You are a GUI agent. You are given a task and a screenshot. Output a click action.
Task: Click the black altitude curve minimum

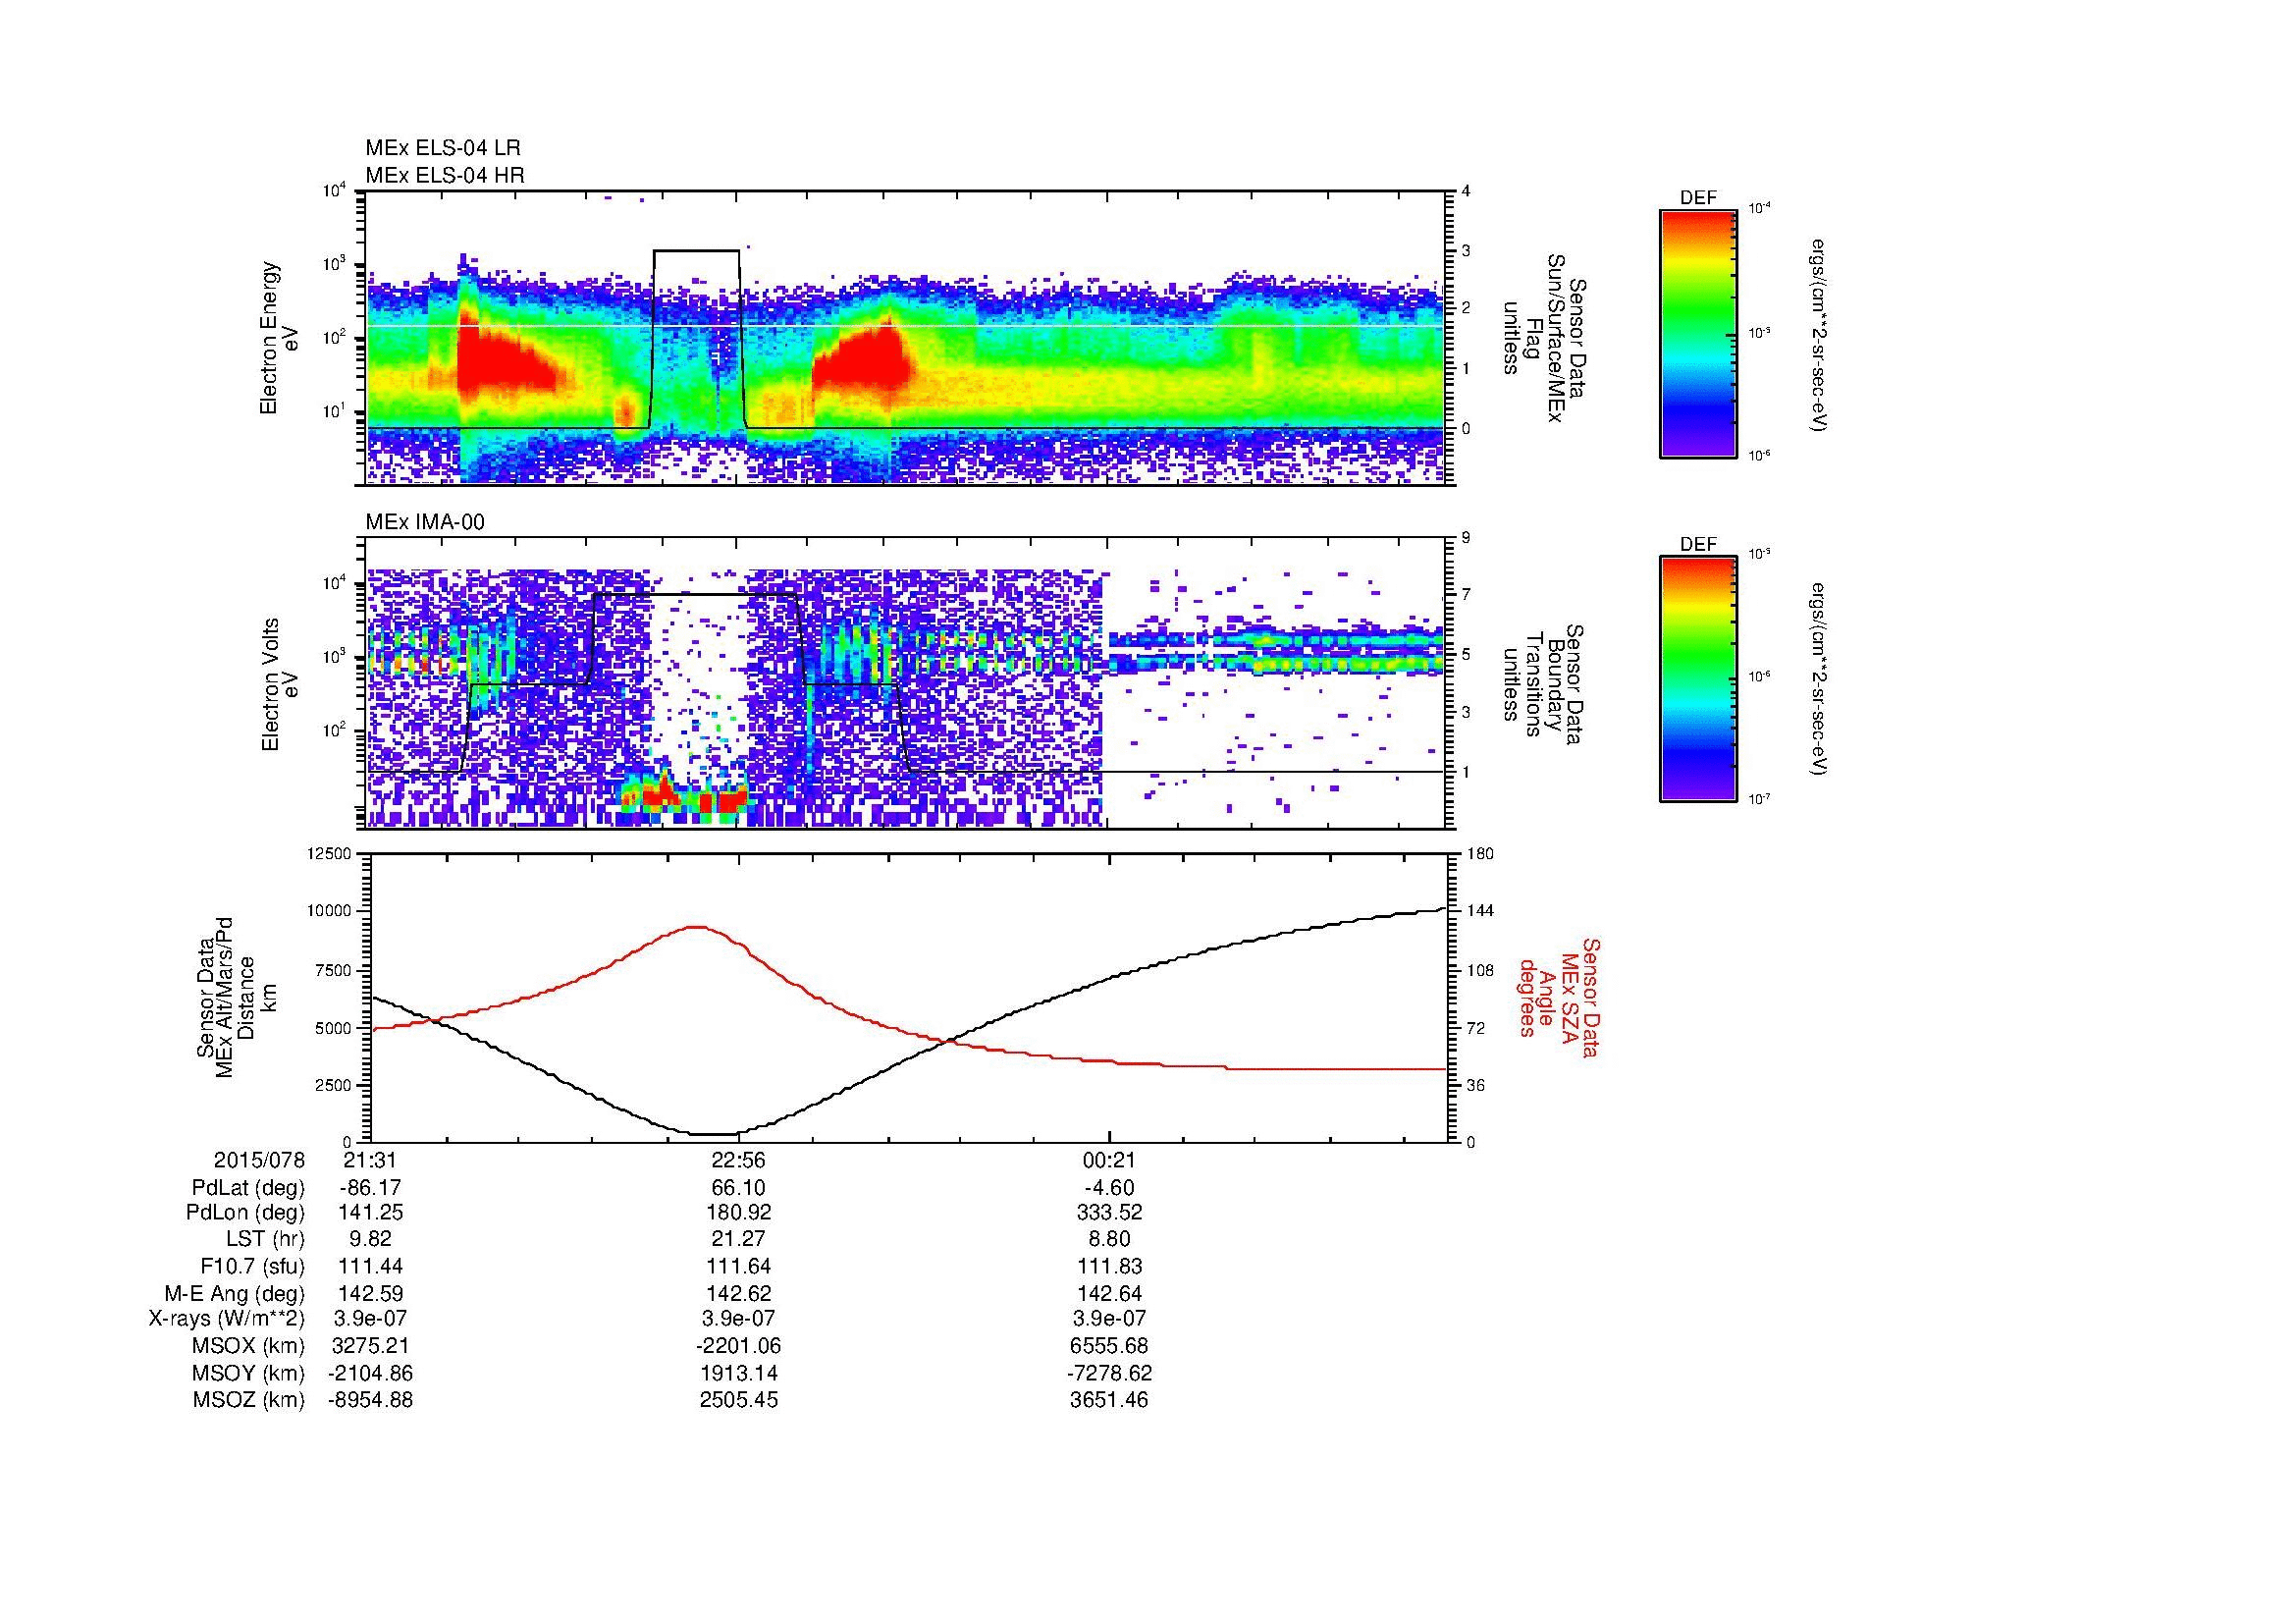click(716, 1134)
